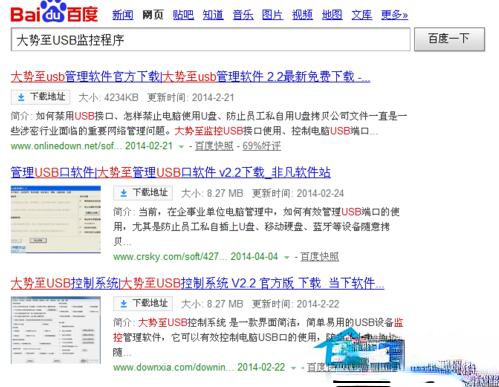This screenshot has width=499, height=387.
Task: Expand dropdown arrow after onlinedown.net date
Action: 181,147
